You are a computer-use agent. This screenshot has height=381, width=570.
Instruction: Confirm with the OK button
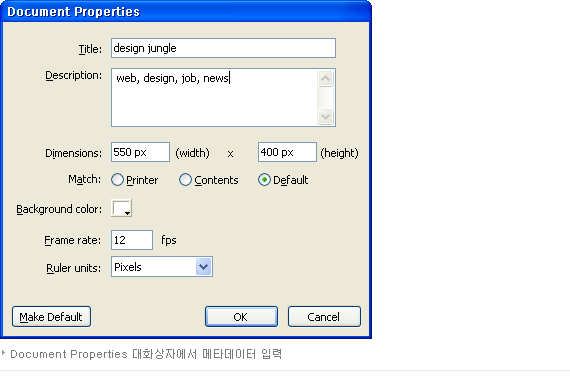(241, 317)
